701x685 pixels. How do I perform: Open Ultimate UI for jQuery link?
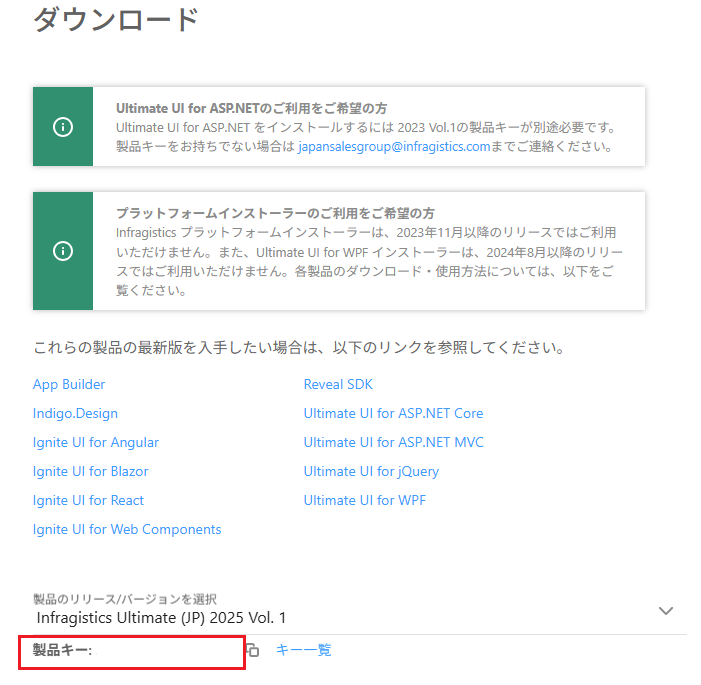coord(372,472)
